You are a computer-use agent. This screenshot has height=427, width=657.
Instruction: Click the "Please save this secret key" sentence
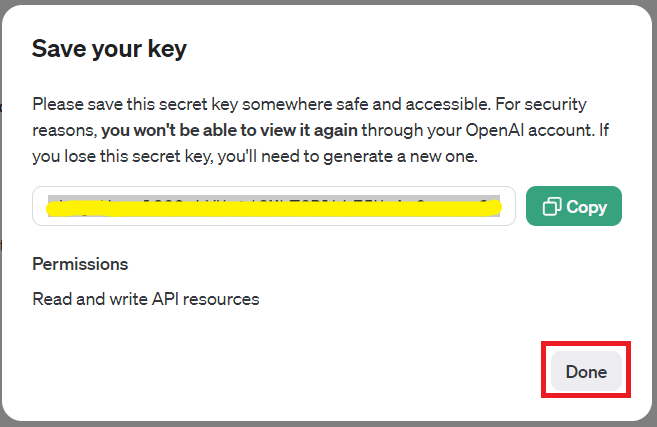pyautogui.click(x=150, y=104)
